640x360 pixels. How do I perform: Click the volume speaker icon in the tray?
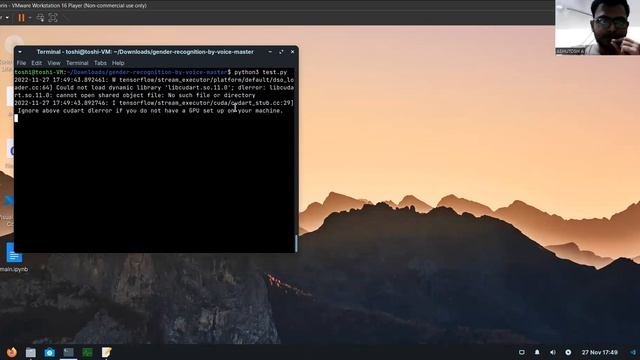click(553, 352)
